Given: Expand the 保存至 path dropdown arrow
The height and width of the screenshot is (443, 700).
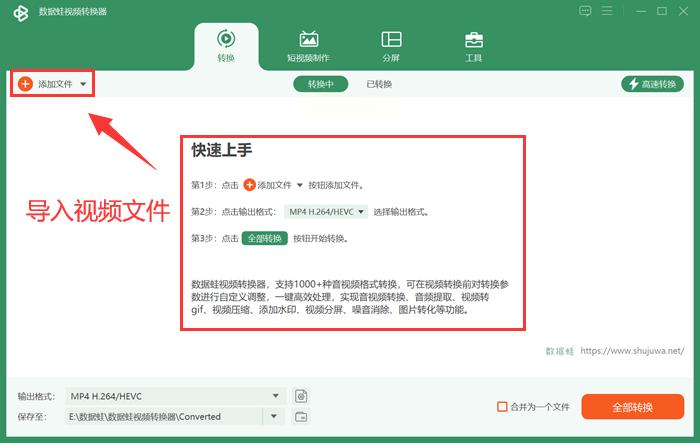Looking at the screenshot, I should point(274,417).
